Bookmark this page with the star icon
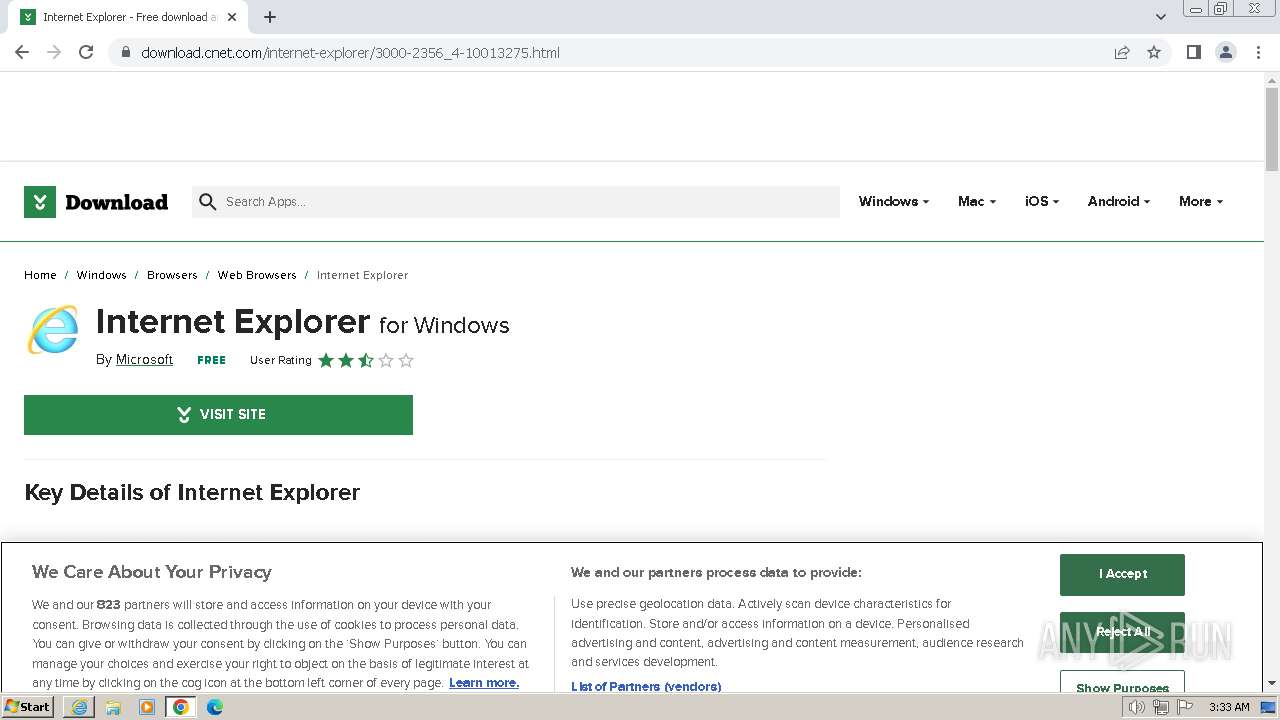The height and width of the screenshot is (720, 1280). [1154, 52]
